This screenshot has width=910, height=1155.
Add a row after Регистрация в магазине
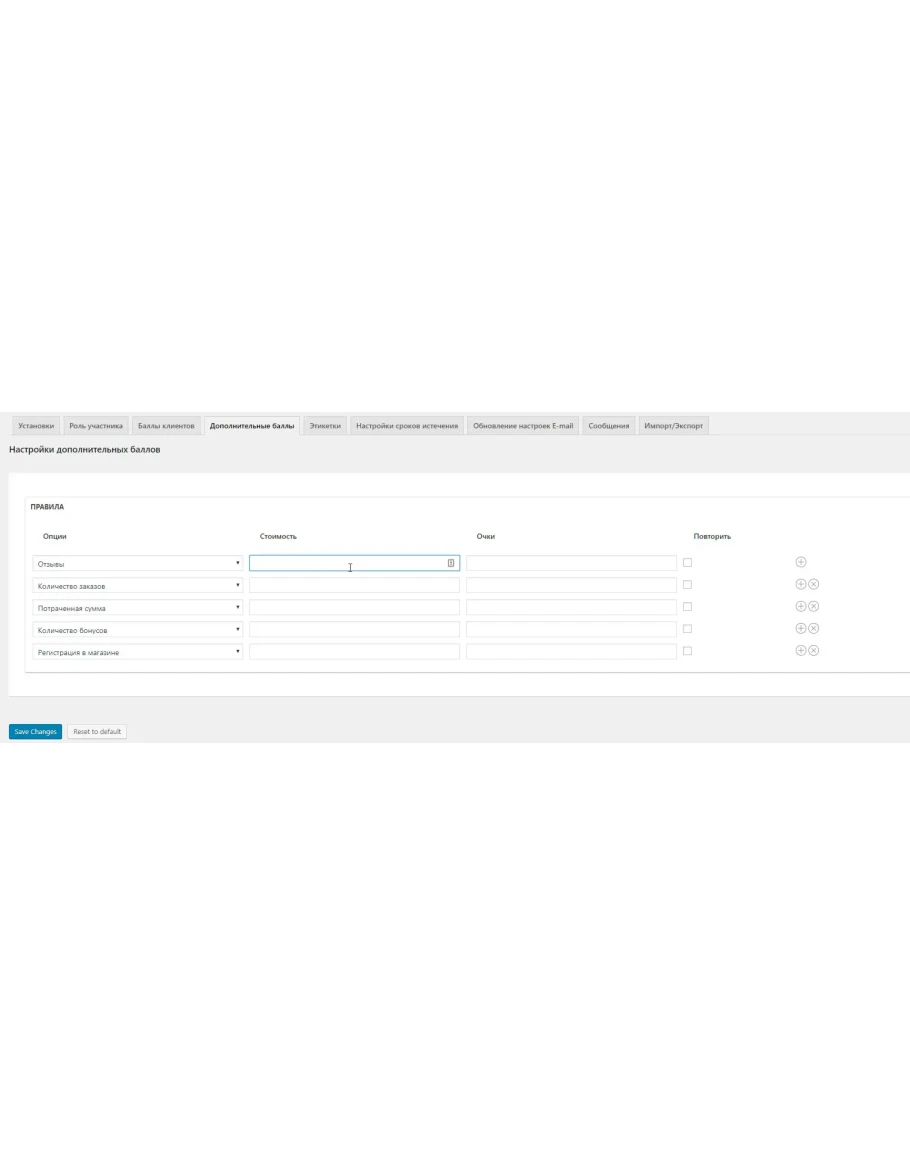[800, 651]
